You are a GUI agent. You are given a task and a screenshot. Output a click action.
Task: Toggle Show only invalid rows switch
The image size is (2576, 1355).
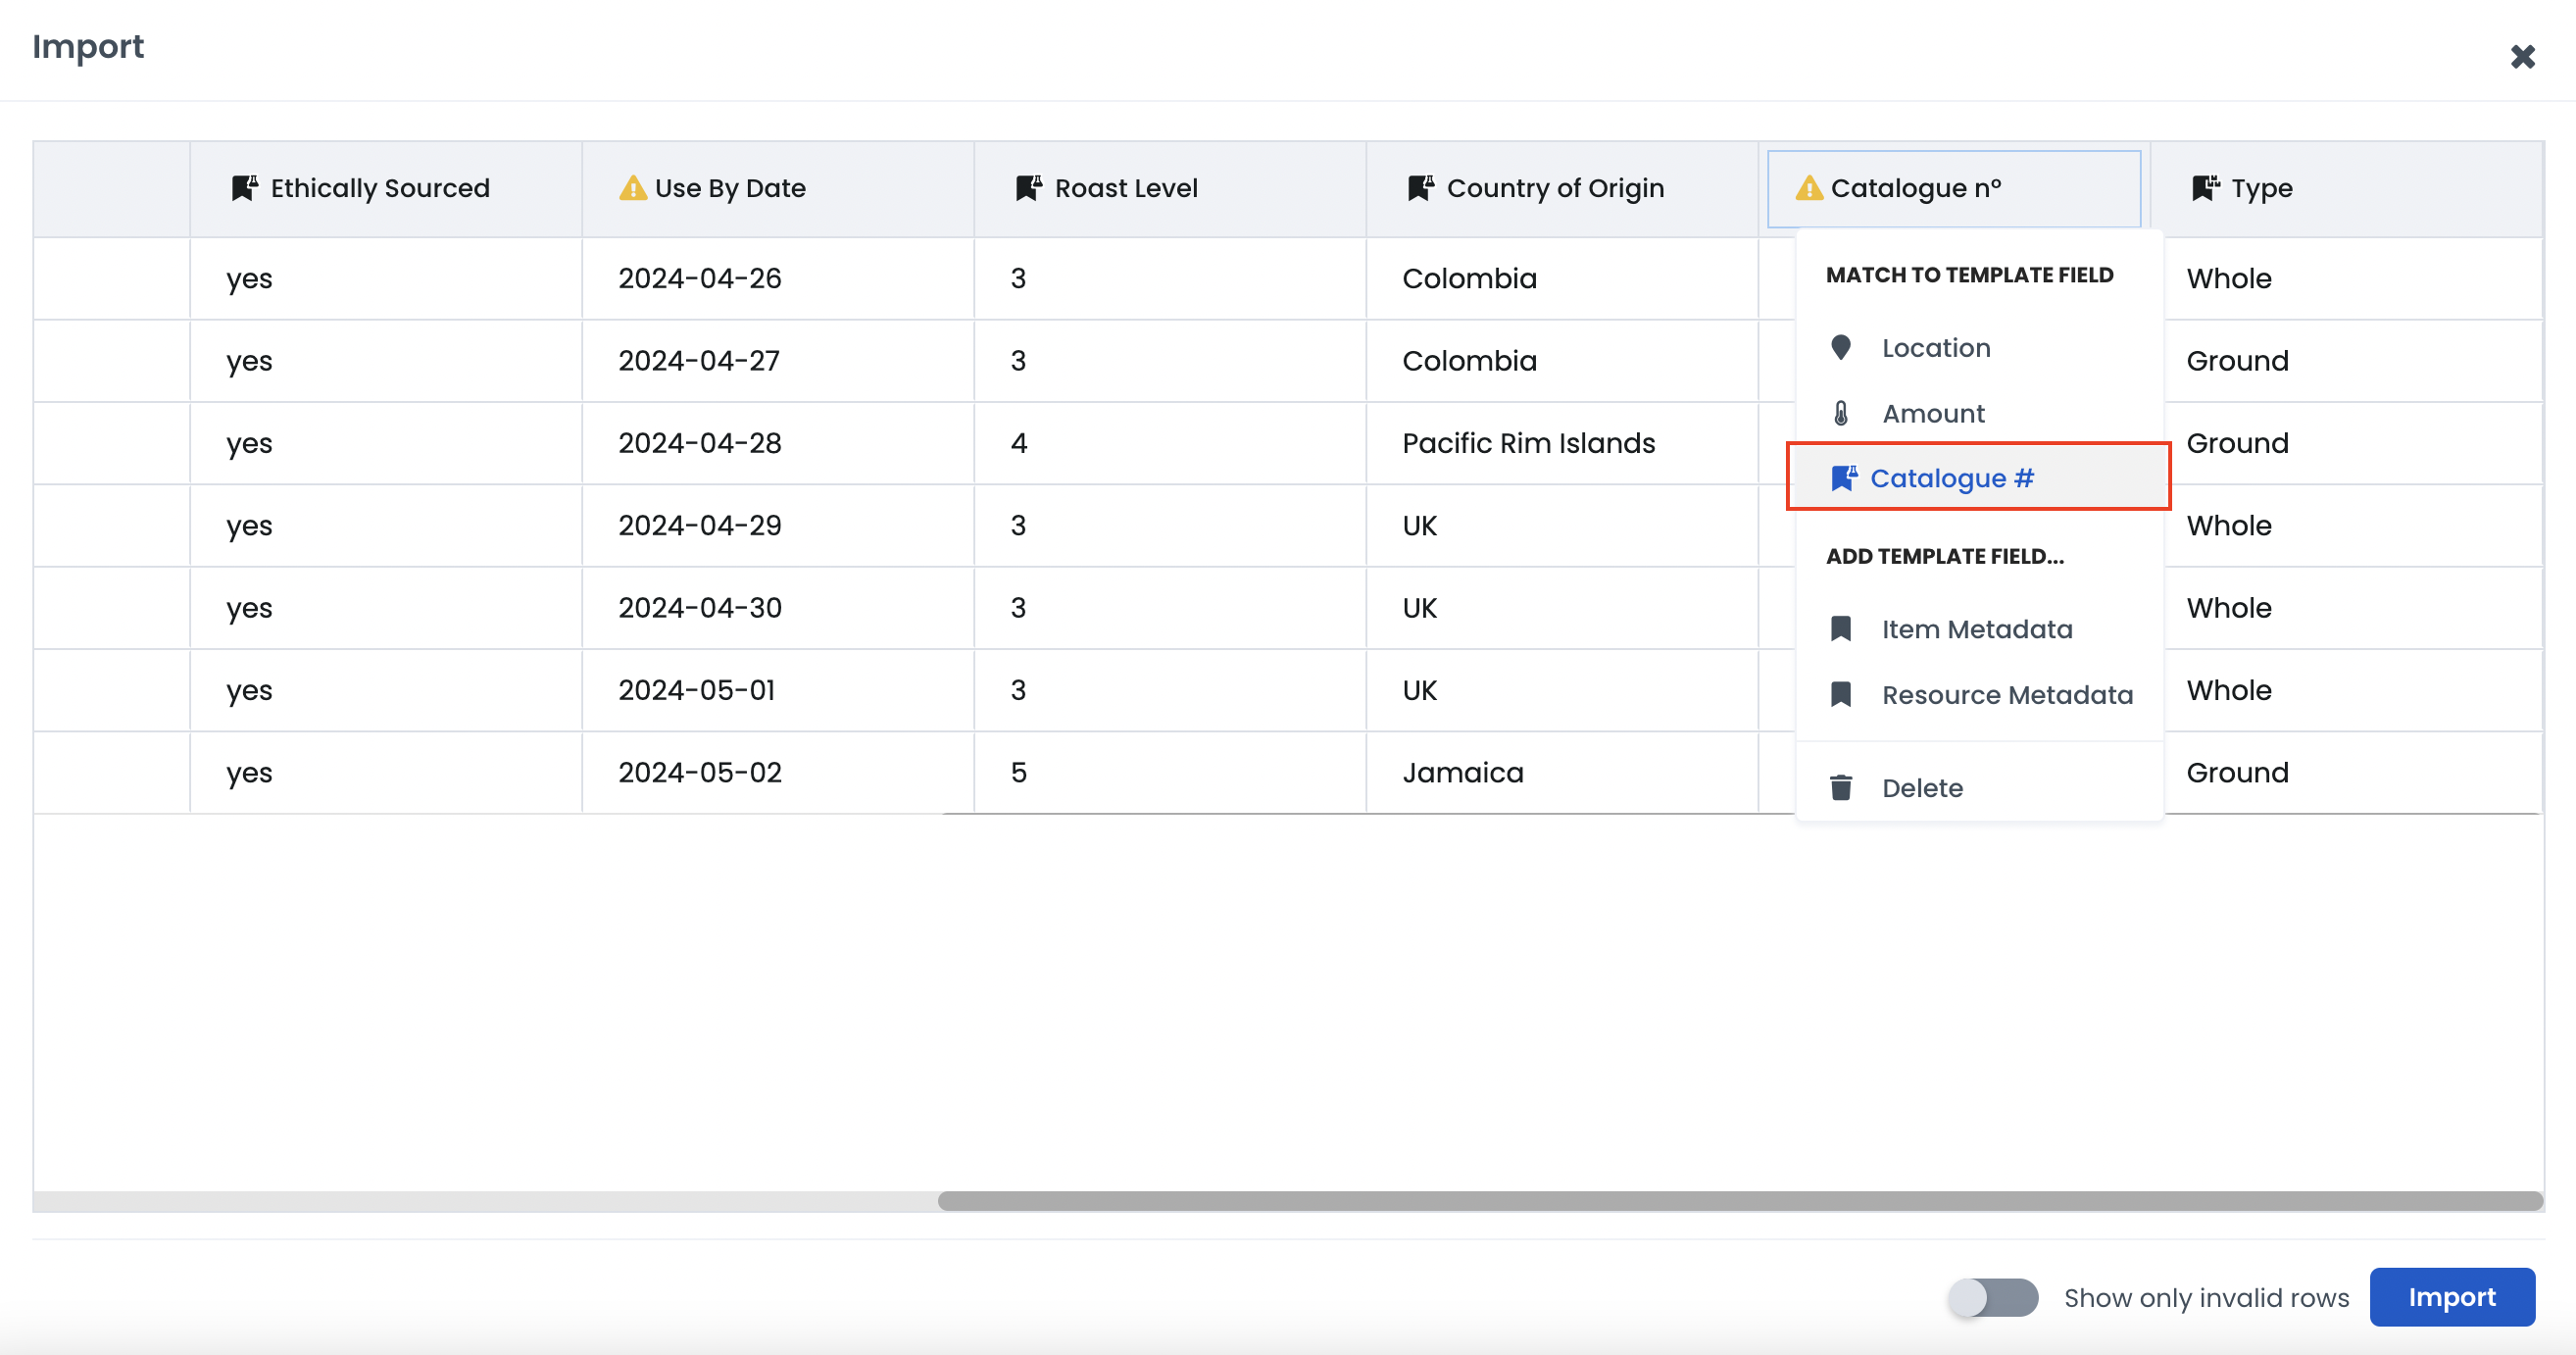coord(1992,1297)
